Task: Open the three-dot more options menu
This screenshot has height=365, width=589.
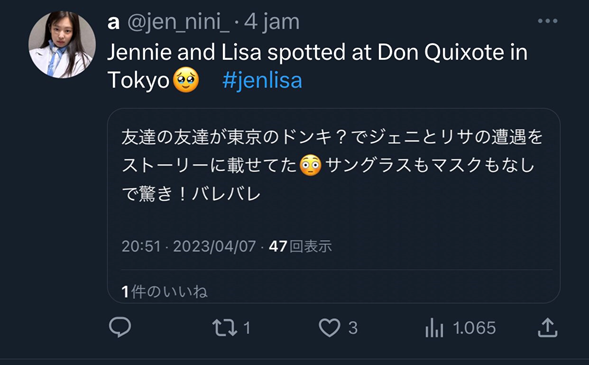Action: [x=547, y=21]
